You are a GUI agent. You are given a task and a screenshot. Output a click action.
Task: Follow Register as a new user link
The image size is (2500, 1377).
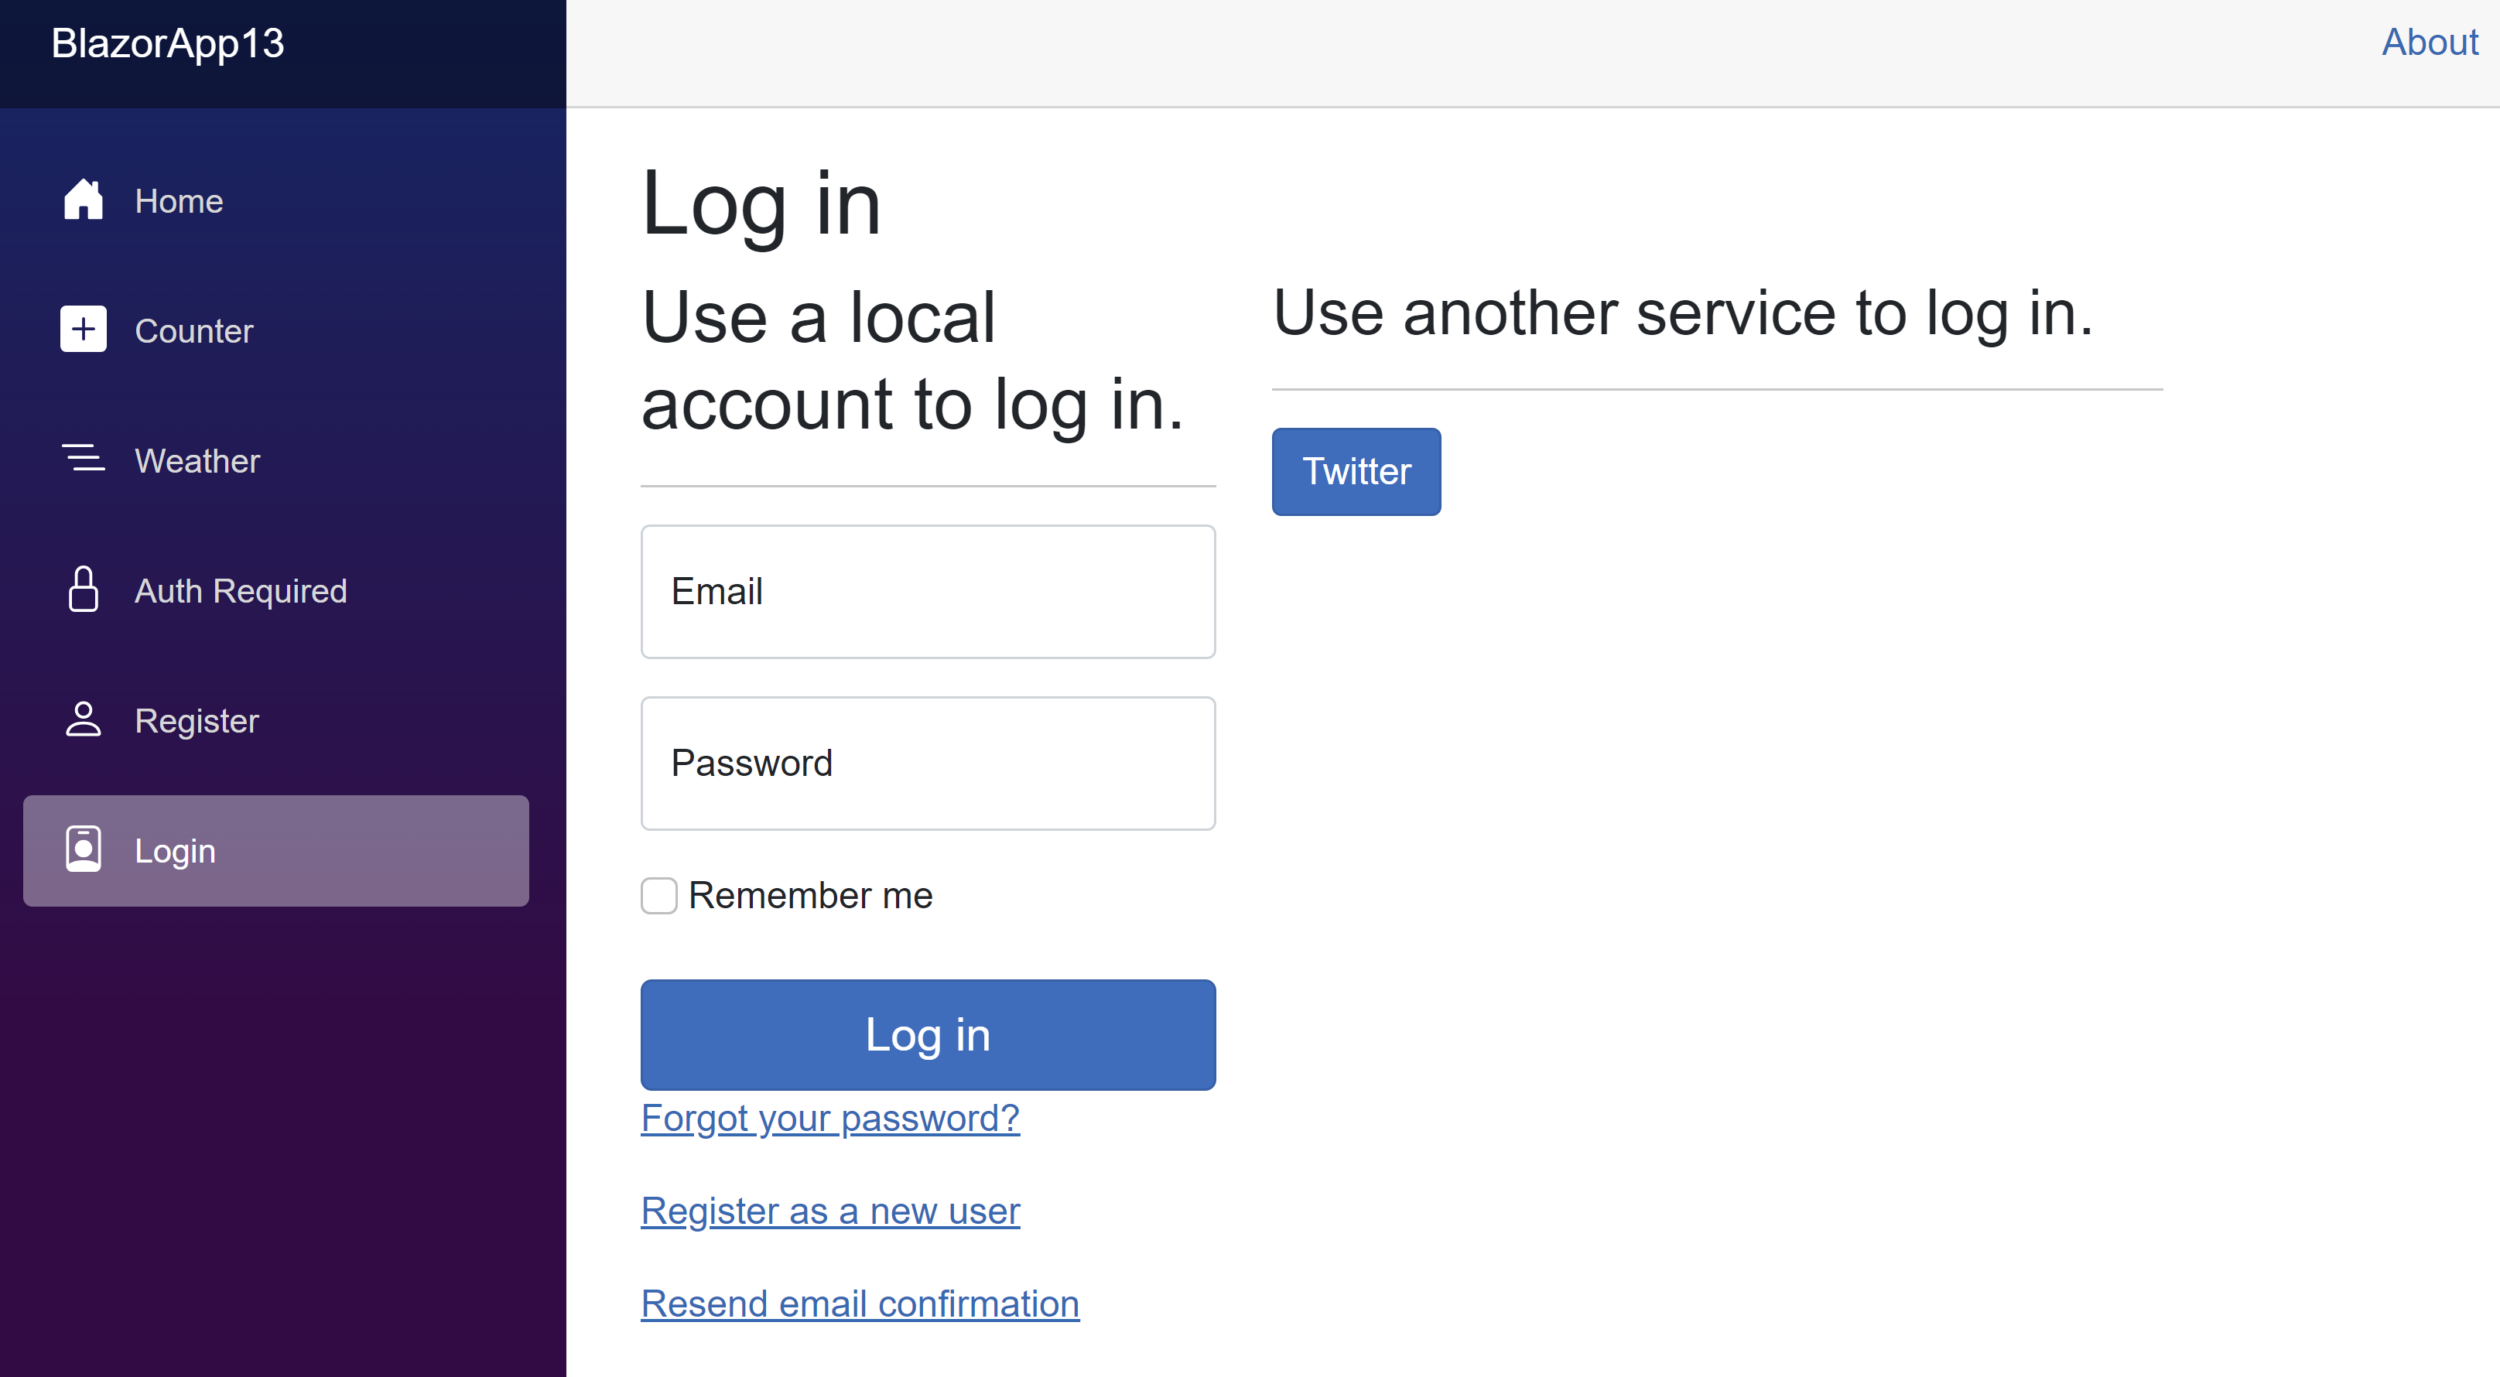tap(830, 1211)
